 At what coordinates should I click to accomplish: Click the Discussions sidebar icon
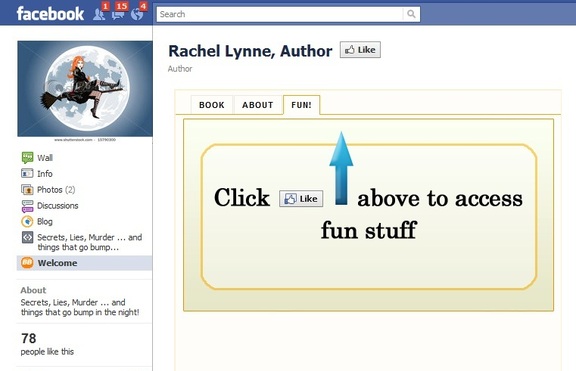click(27, 206)
